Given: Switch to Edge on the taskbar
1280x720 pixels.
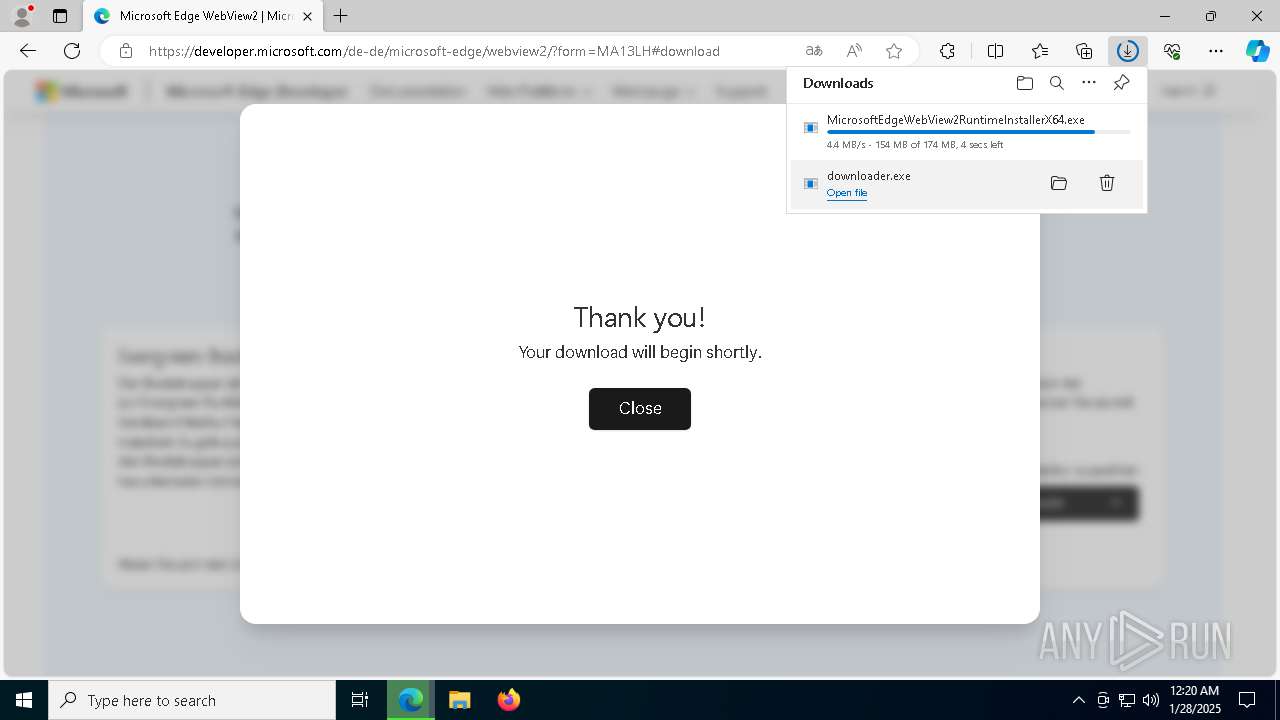Looking at the screenshot, I should pos(411,700).
